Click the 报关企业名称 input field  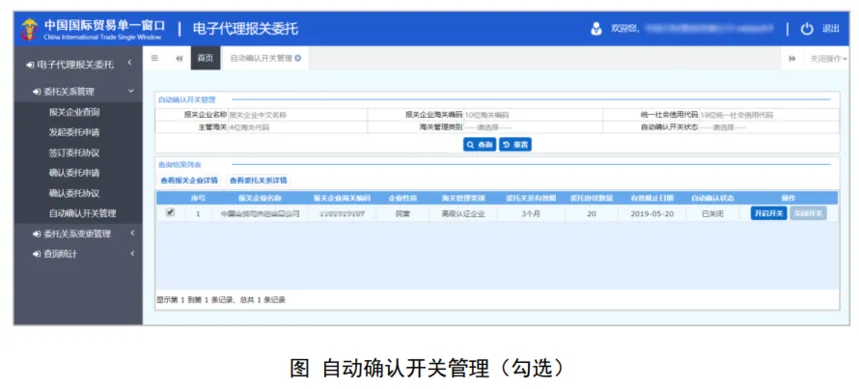(297, 115)
